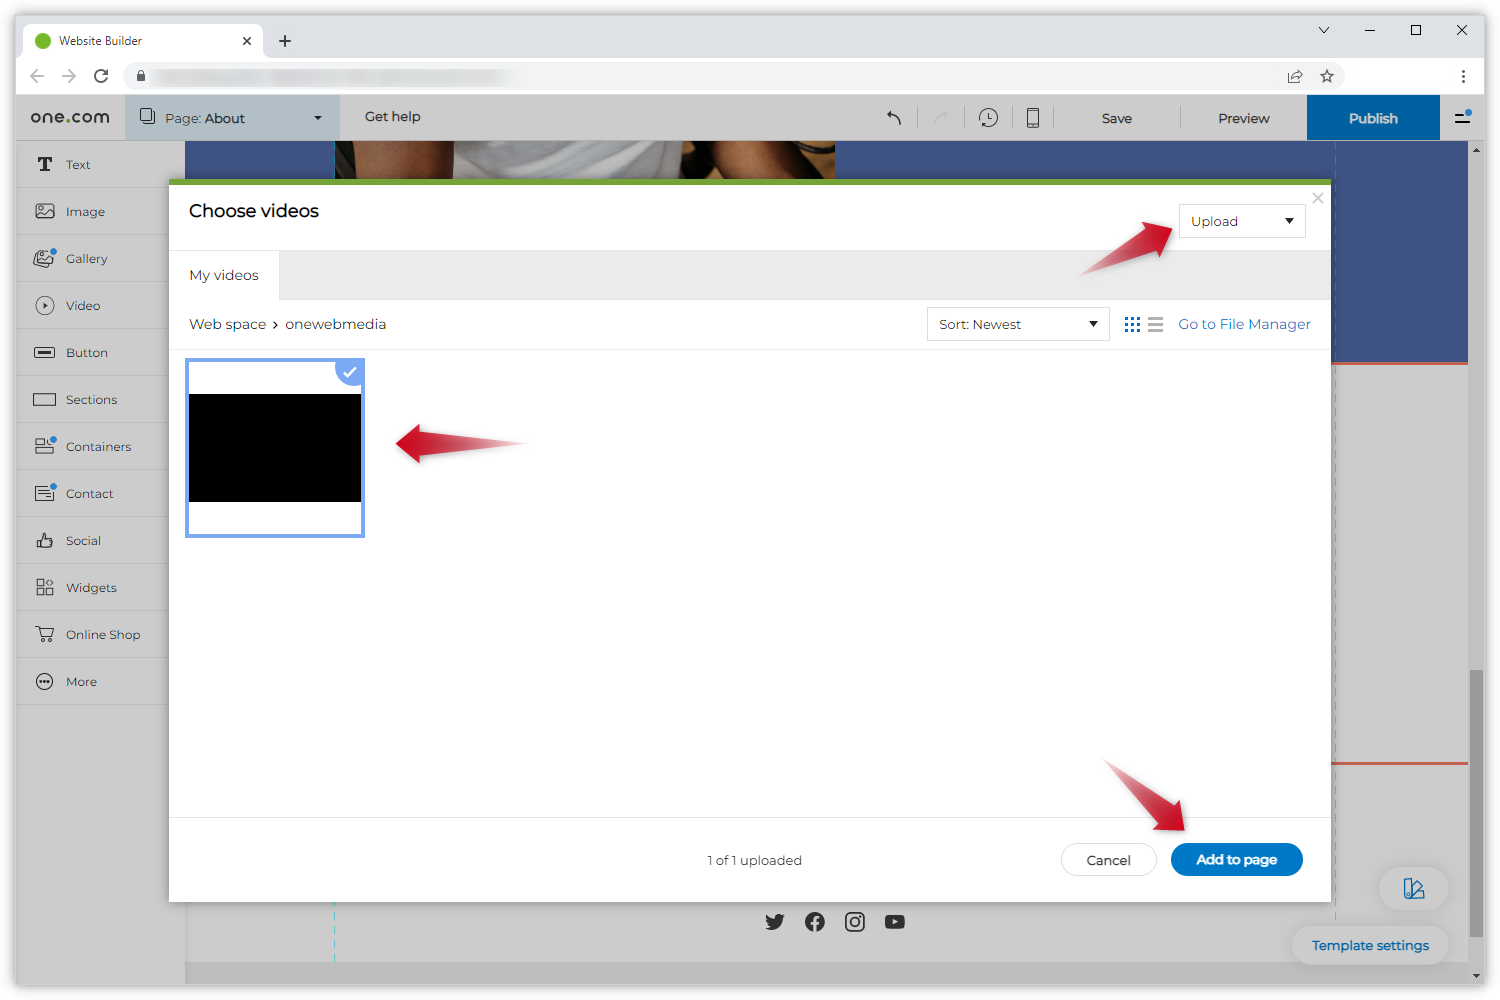
Task: Reload the browser page
Action: (101, 76)
